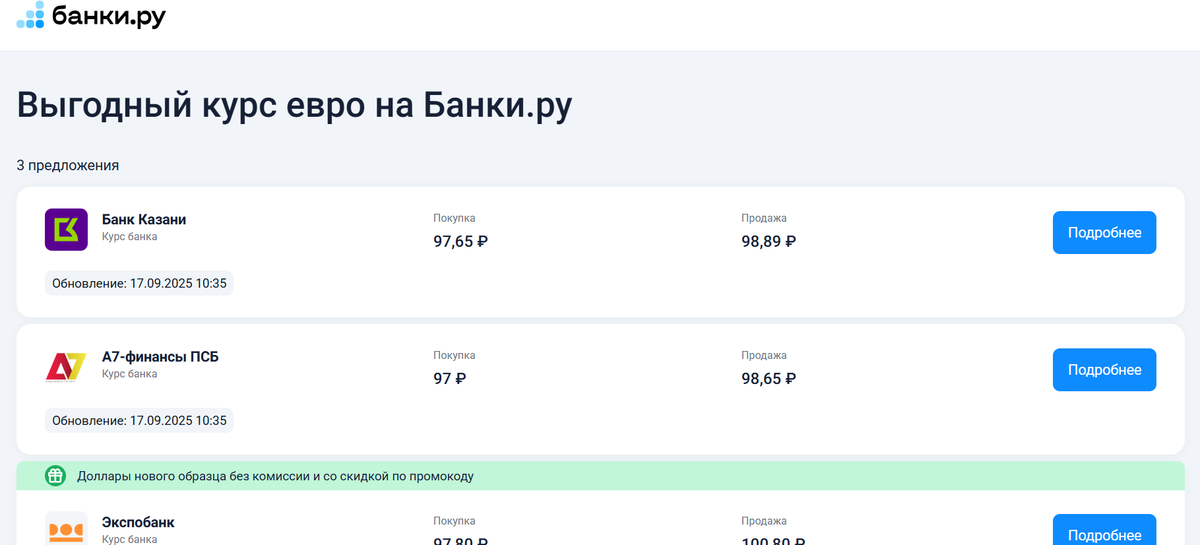Open the Банк Казани bank name link
Screen dimensions: 1200x545
[144, 219]
